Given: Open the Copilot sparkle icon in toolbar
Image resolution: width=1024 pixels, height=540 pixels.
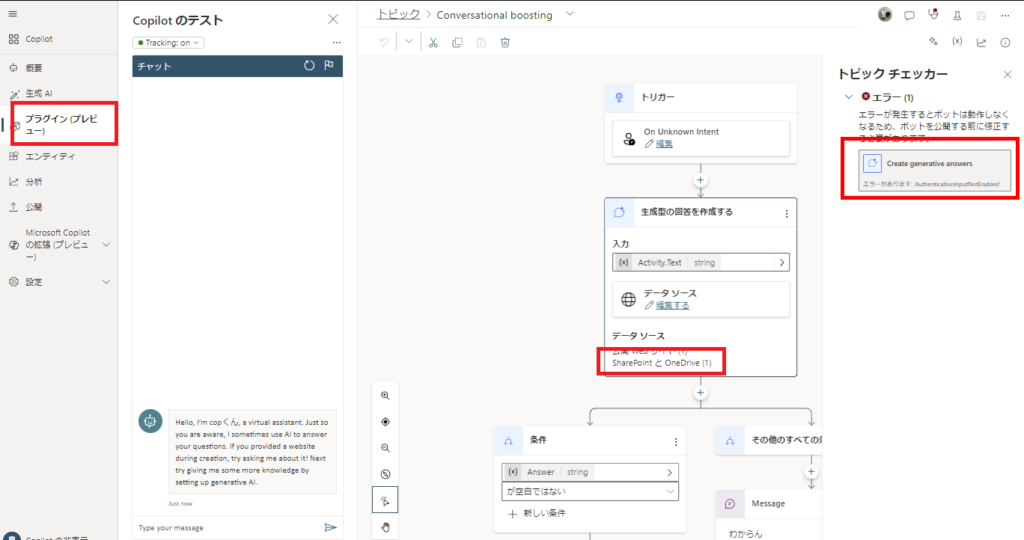Looking at the screenshot, I should click(933, 42).
